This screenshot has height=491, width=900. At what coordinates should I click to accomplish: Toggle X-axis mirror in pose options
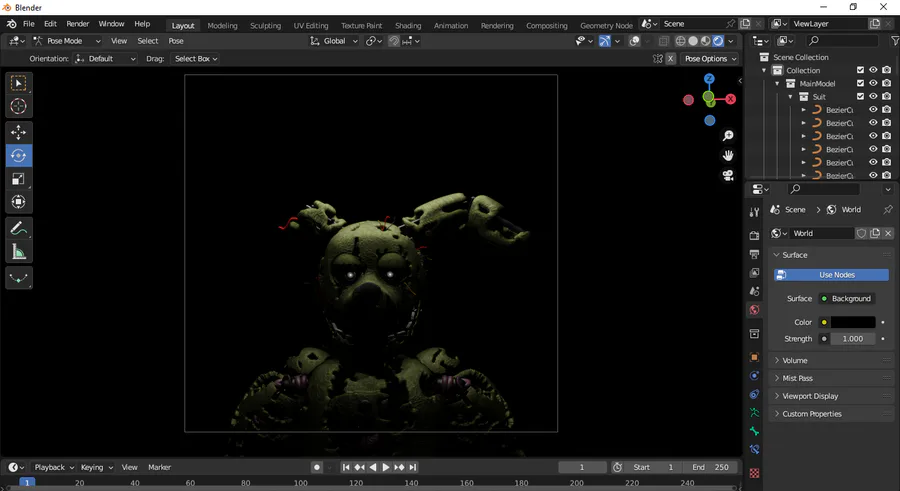[x=670, y=59]
